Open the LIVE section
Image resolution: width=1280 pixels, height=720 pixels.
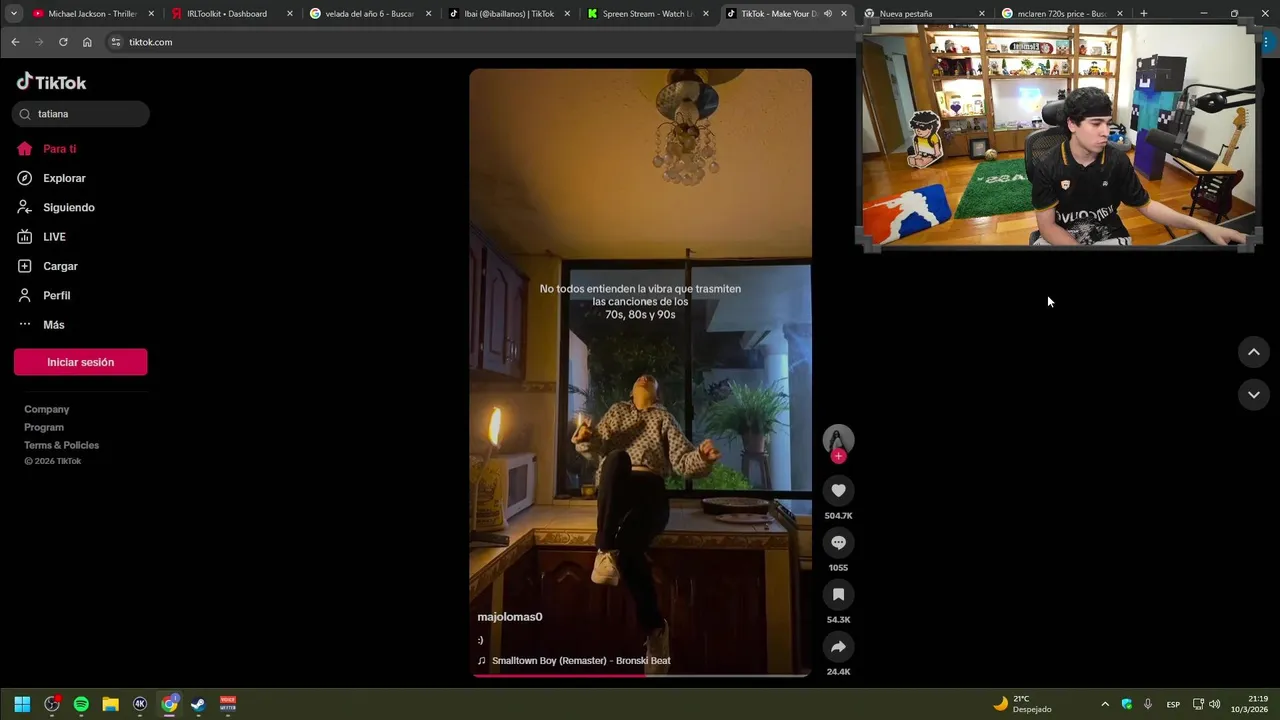pyautogui.click(x=41, y=237)
